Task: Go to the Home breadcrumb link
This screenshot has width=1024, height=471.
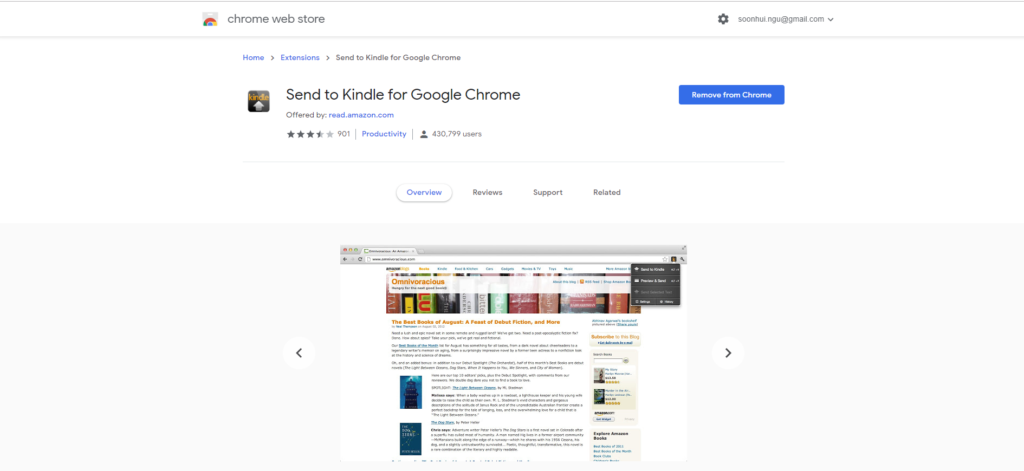Action: pos(253,57)
